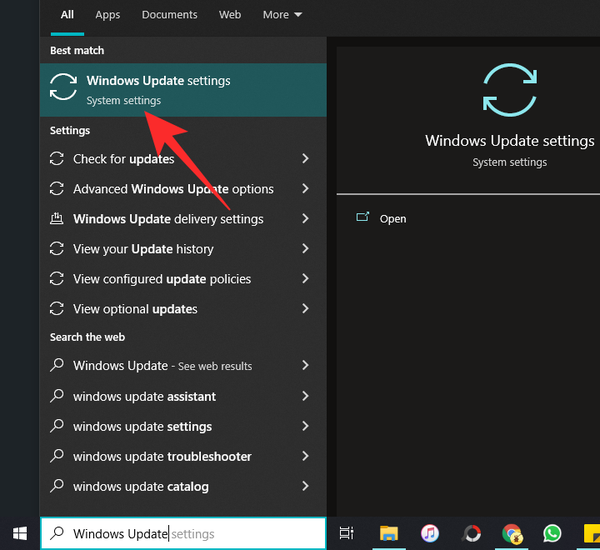The image size is (600, 550).
Task: Switch to the Documents search tab
Action: pos(170,15)
